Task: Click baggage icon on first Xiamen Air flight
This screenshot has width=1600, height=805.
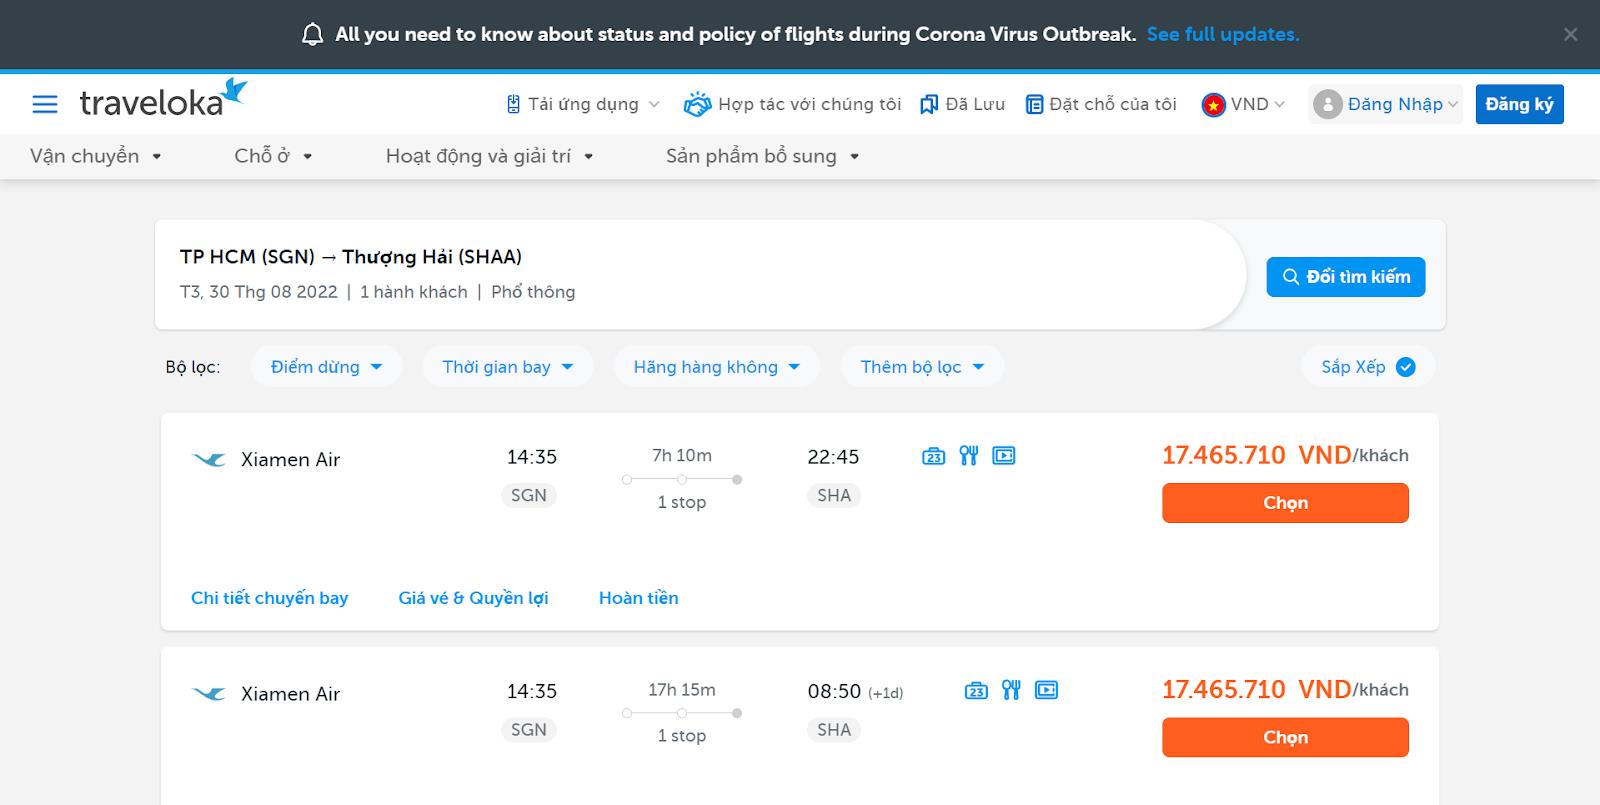Action: coord(933,456)
